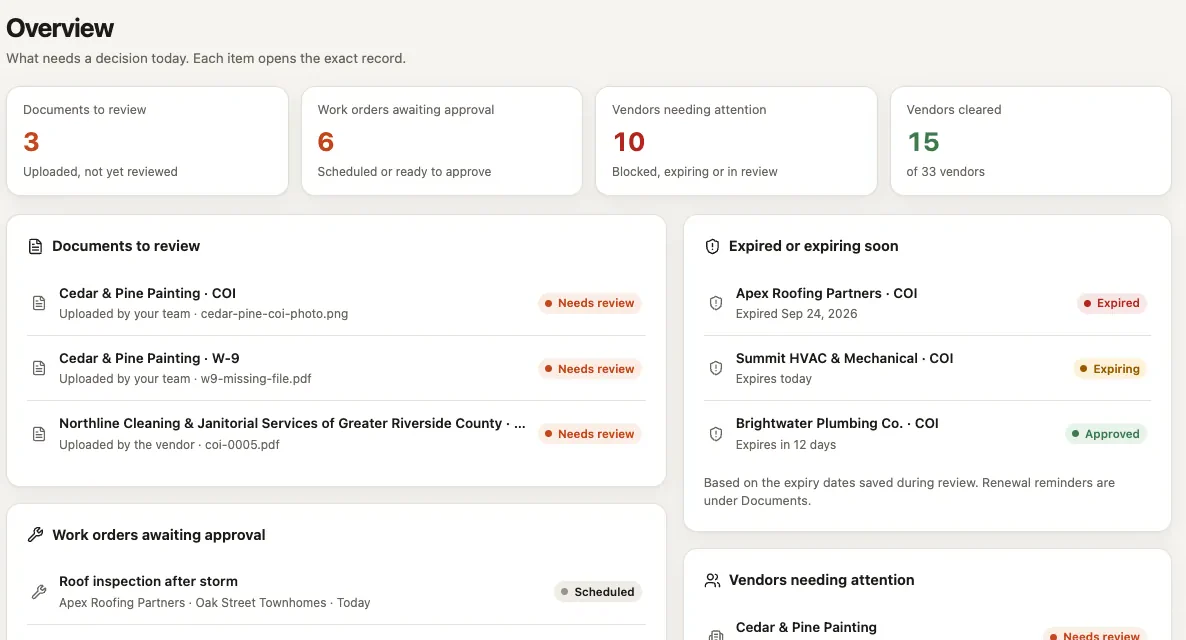
Task: Click the 'Expired or expiring soon' section title
Action: pos(813,247)
